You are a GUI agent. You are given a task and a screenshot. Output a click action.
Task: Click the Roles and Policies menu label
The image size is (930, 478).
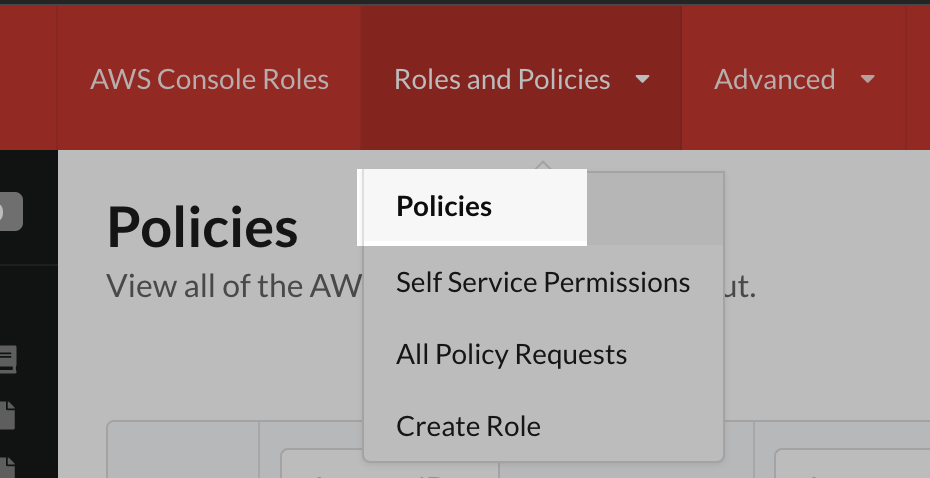pos(502,79)
